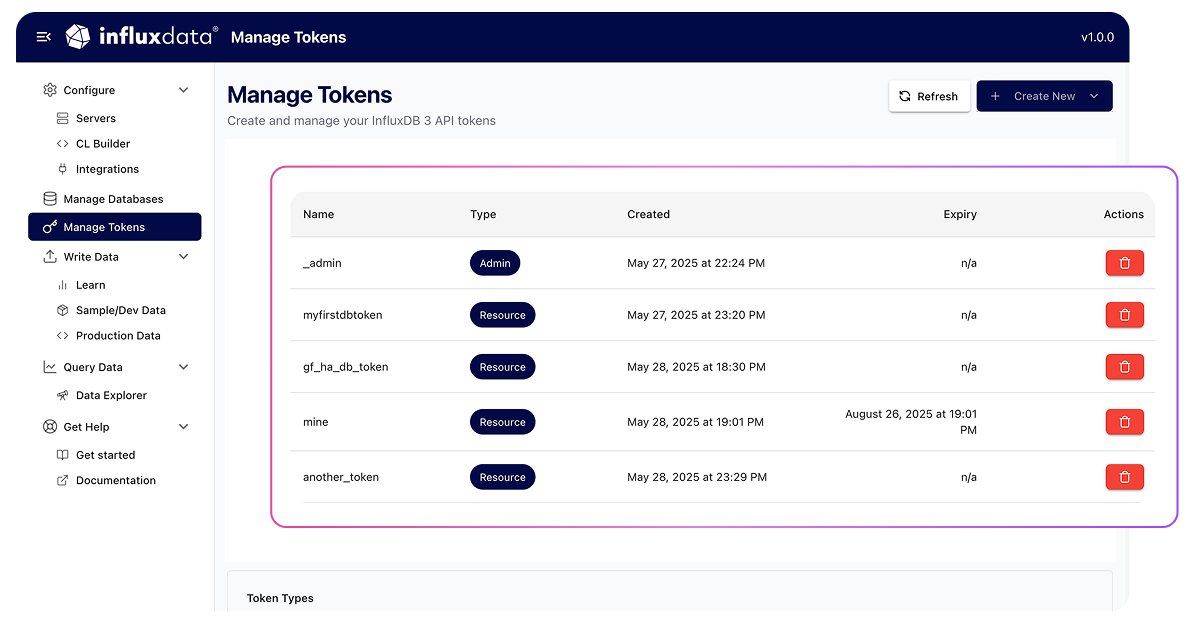Open Production Data page
Image resolution: width=1194 pixels, height=644 pixels.
[118, 336]
